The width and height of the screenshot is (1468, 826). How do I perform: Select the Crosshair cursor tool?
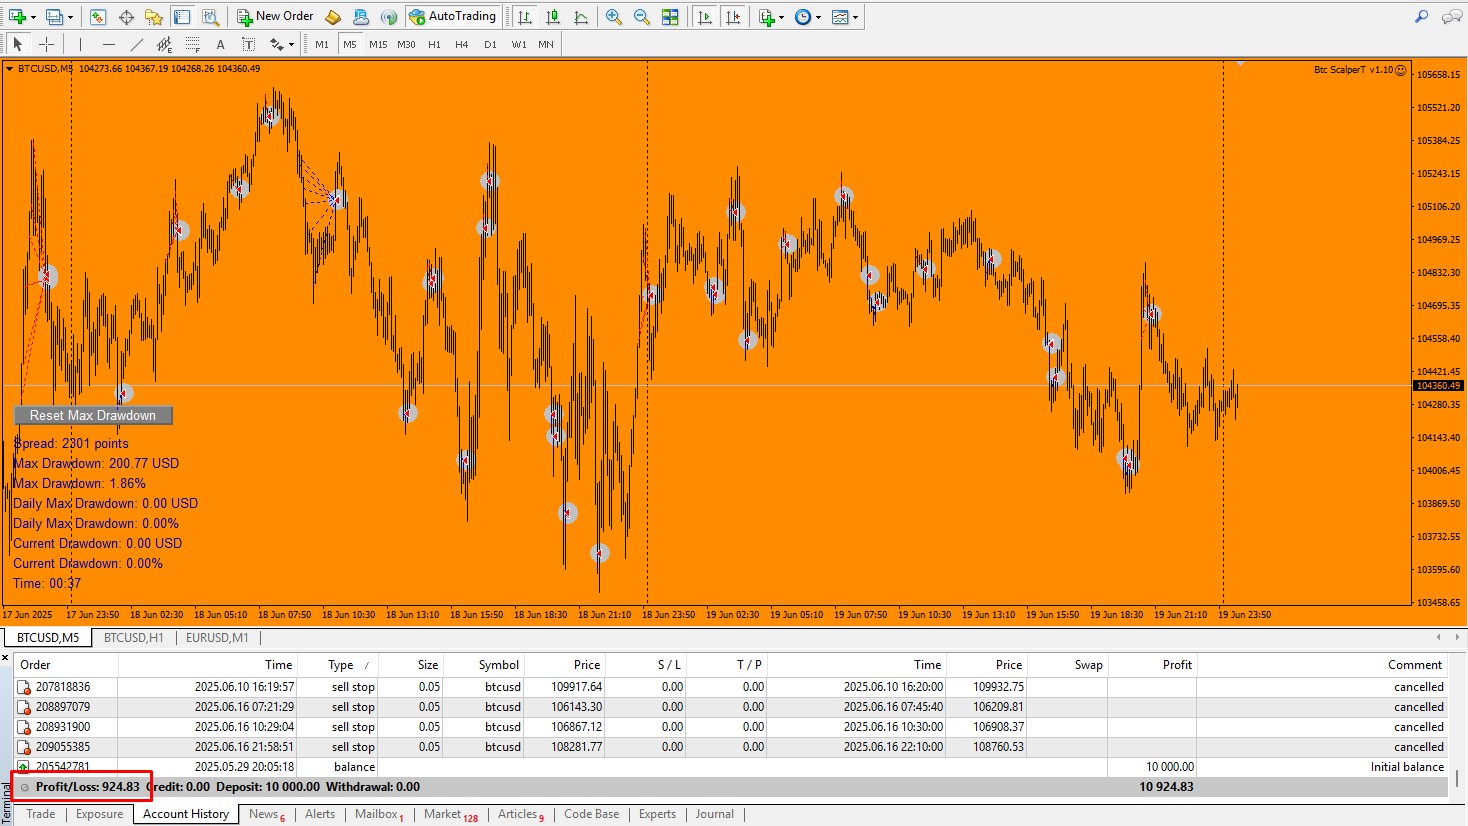46,44
